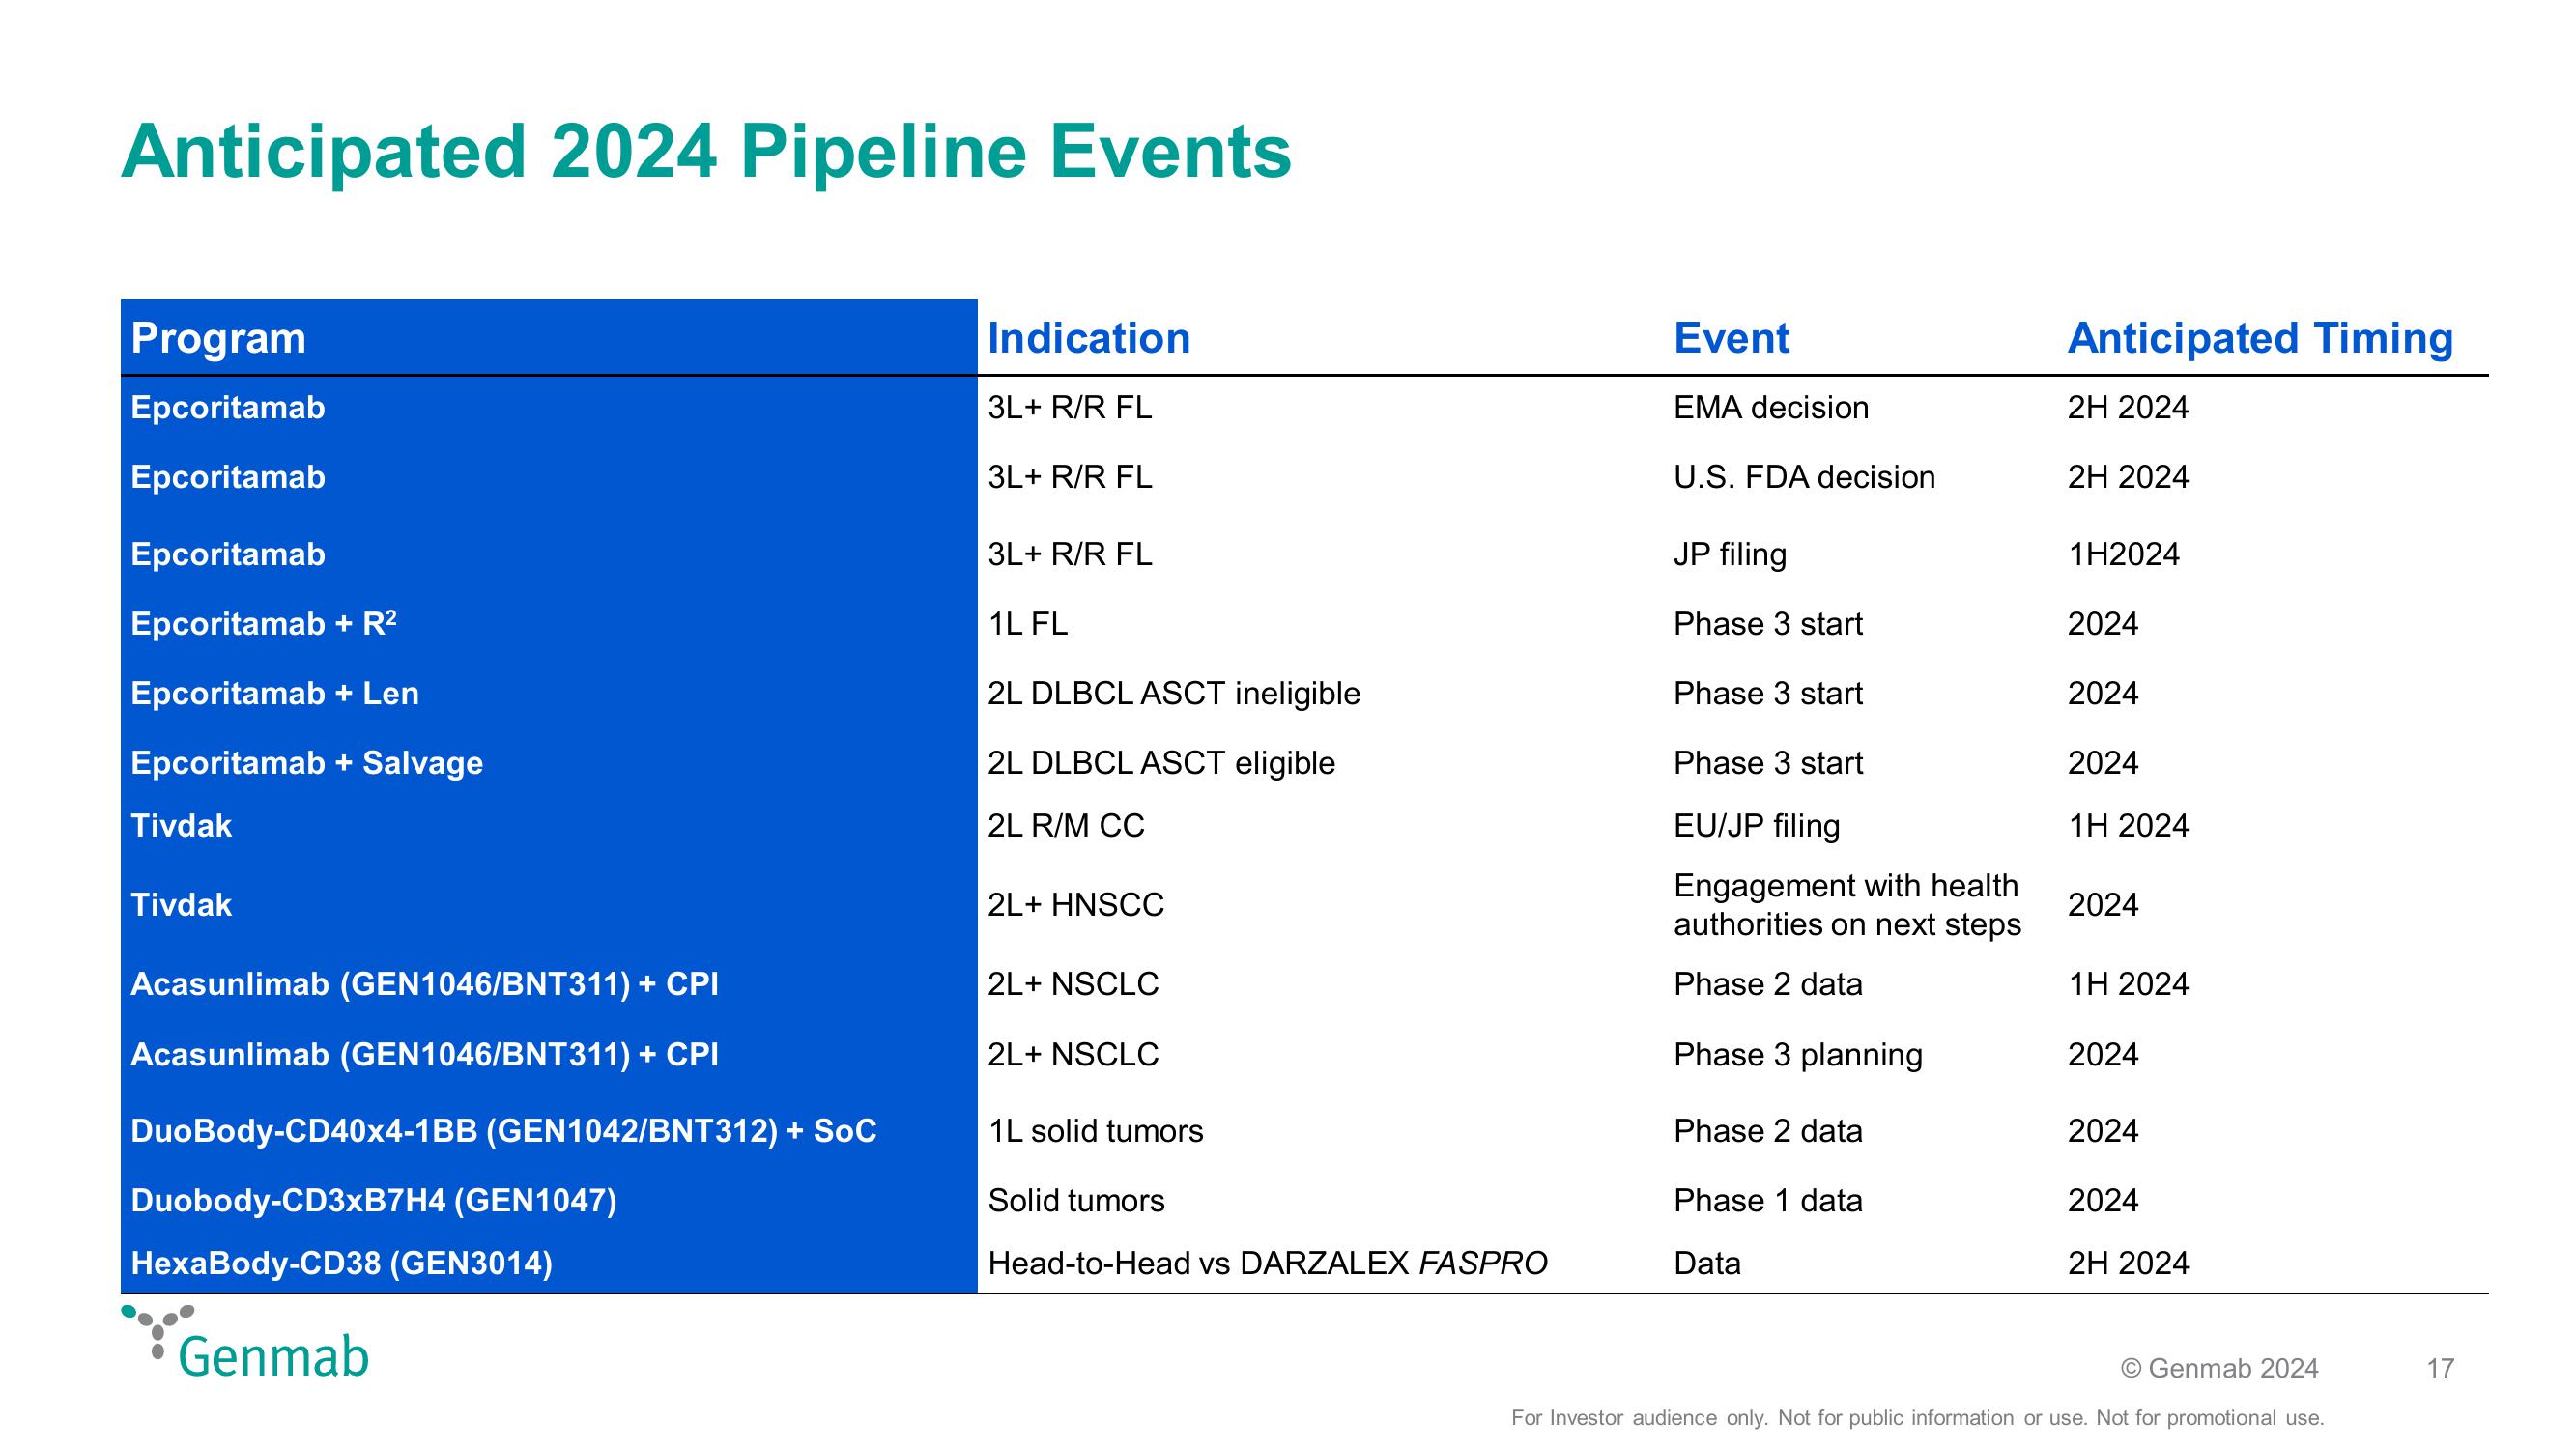The height and width of the screenshot is (1449, 2576).
Task: Select Acasunlimab in the Phase 2 data row
Action: (x=424, y=984)
